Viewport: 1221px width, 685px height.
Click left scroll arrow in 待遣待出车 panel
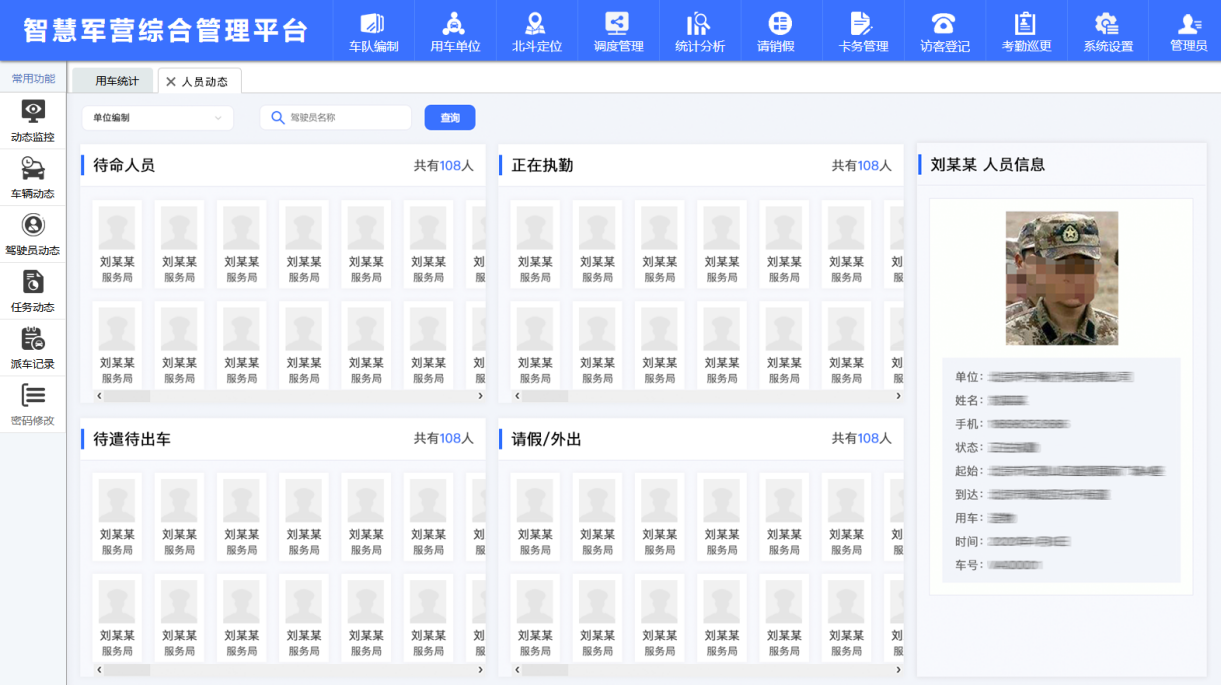click(x=98, y=670)
